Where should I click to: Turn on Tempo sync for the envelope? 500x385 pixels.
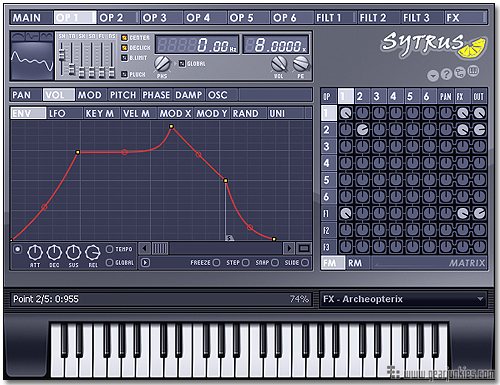pos(109,249)
